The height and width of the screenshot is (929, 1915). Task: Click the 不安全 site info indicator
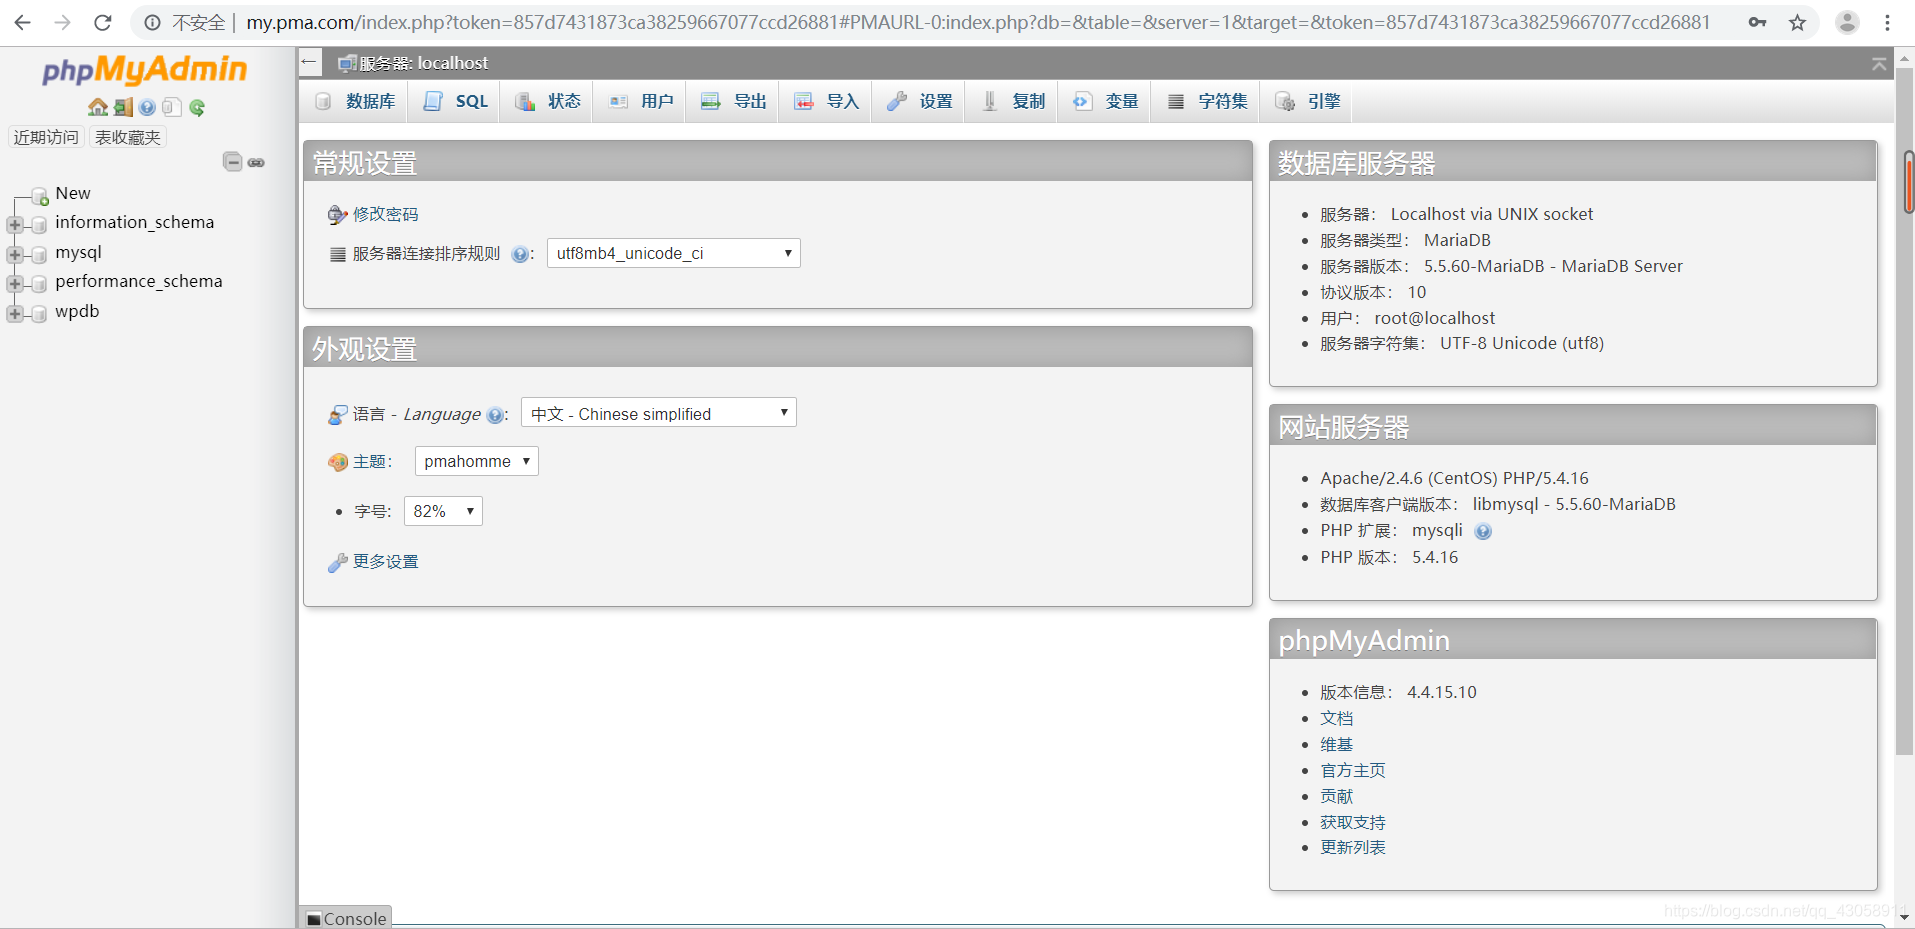186,22
